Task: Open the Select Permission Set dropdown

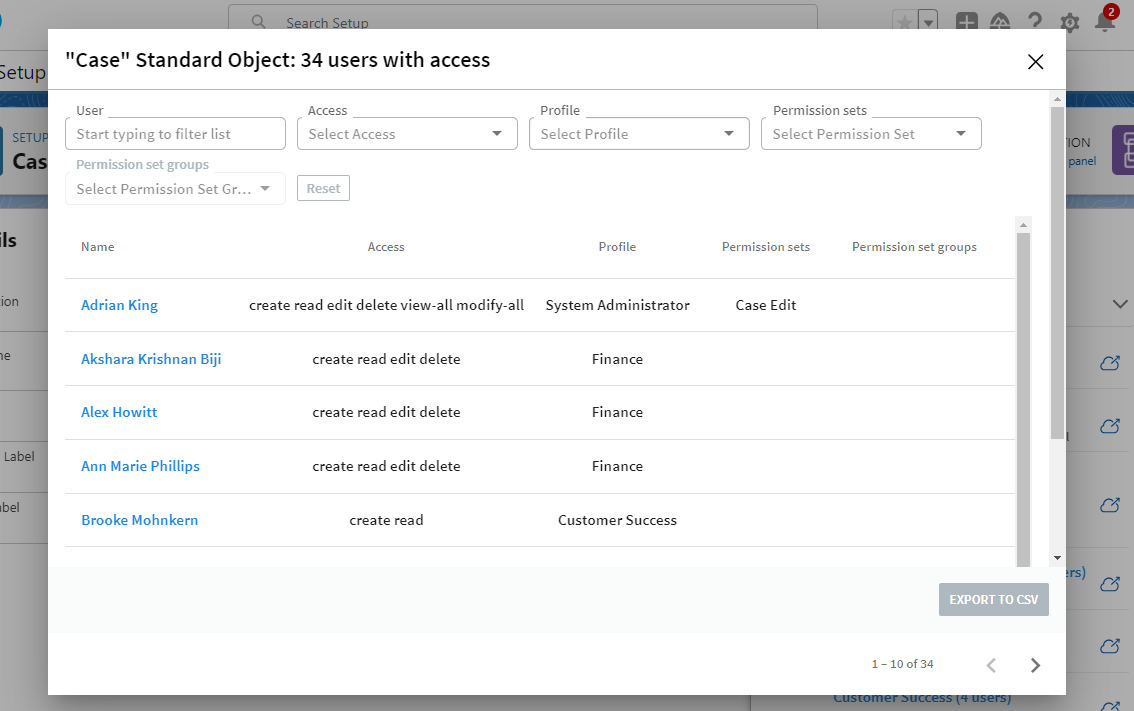Action: point(871,133)
